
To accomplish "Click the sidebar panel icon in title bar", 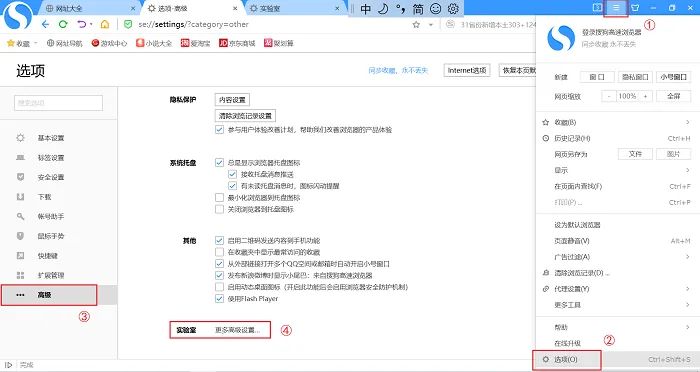I will [x=597, y=8].
